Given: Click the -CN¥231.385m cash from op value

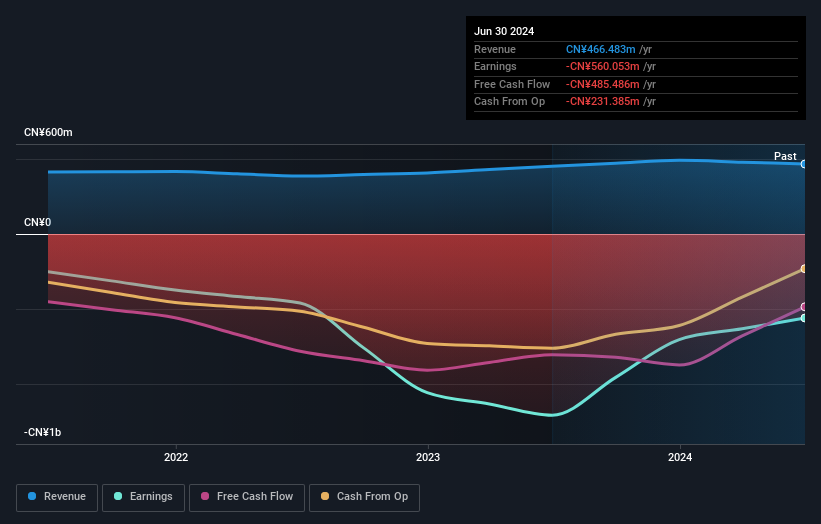Looking at the screenshot, I should click(602, 102).
